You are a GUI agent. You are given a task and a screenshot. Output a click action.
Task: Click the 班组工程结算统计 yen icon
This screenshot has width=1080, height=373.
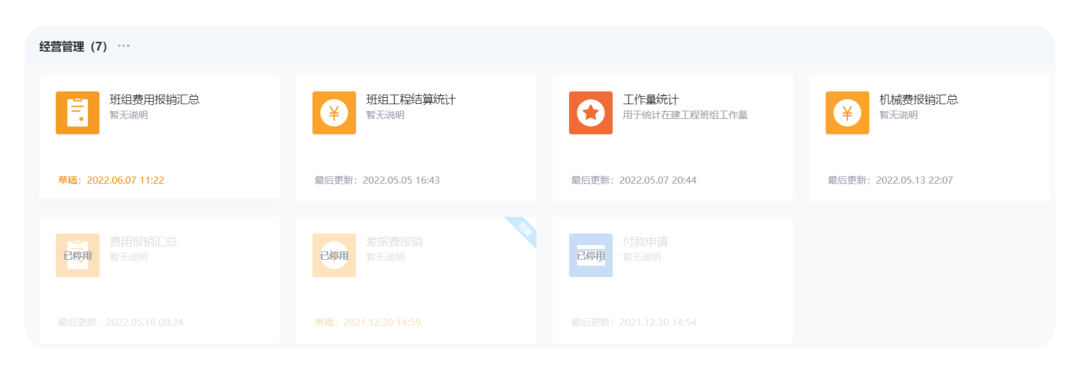tap(334, 113)
